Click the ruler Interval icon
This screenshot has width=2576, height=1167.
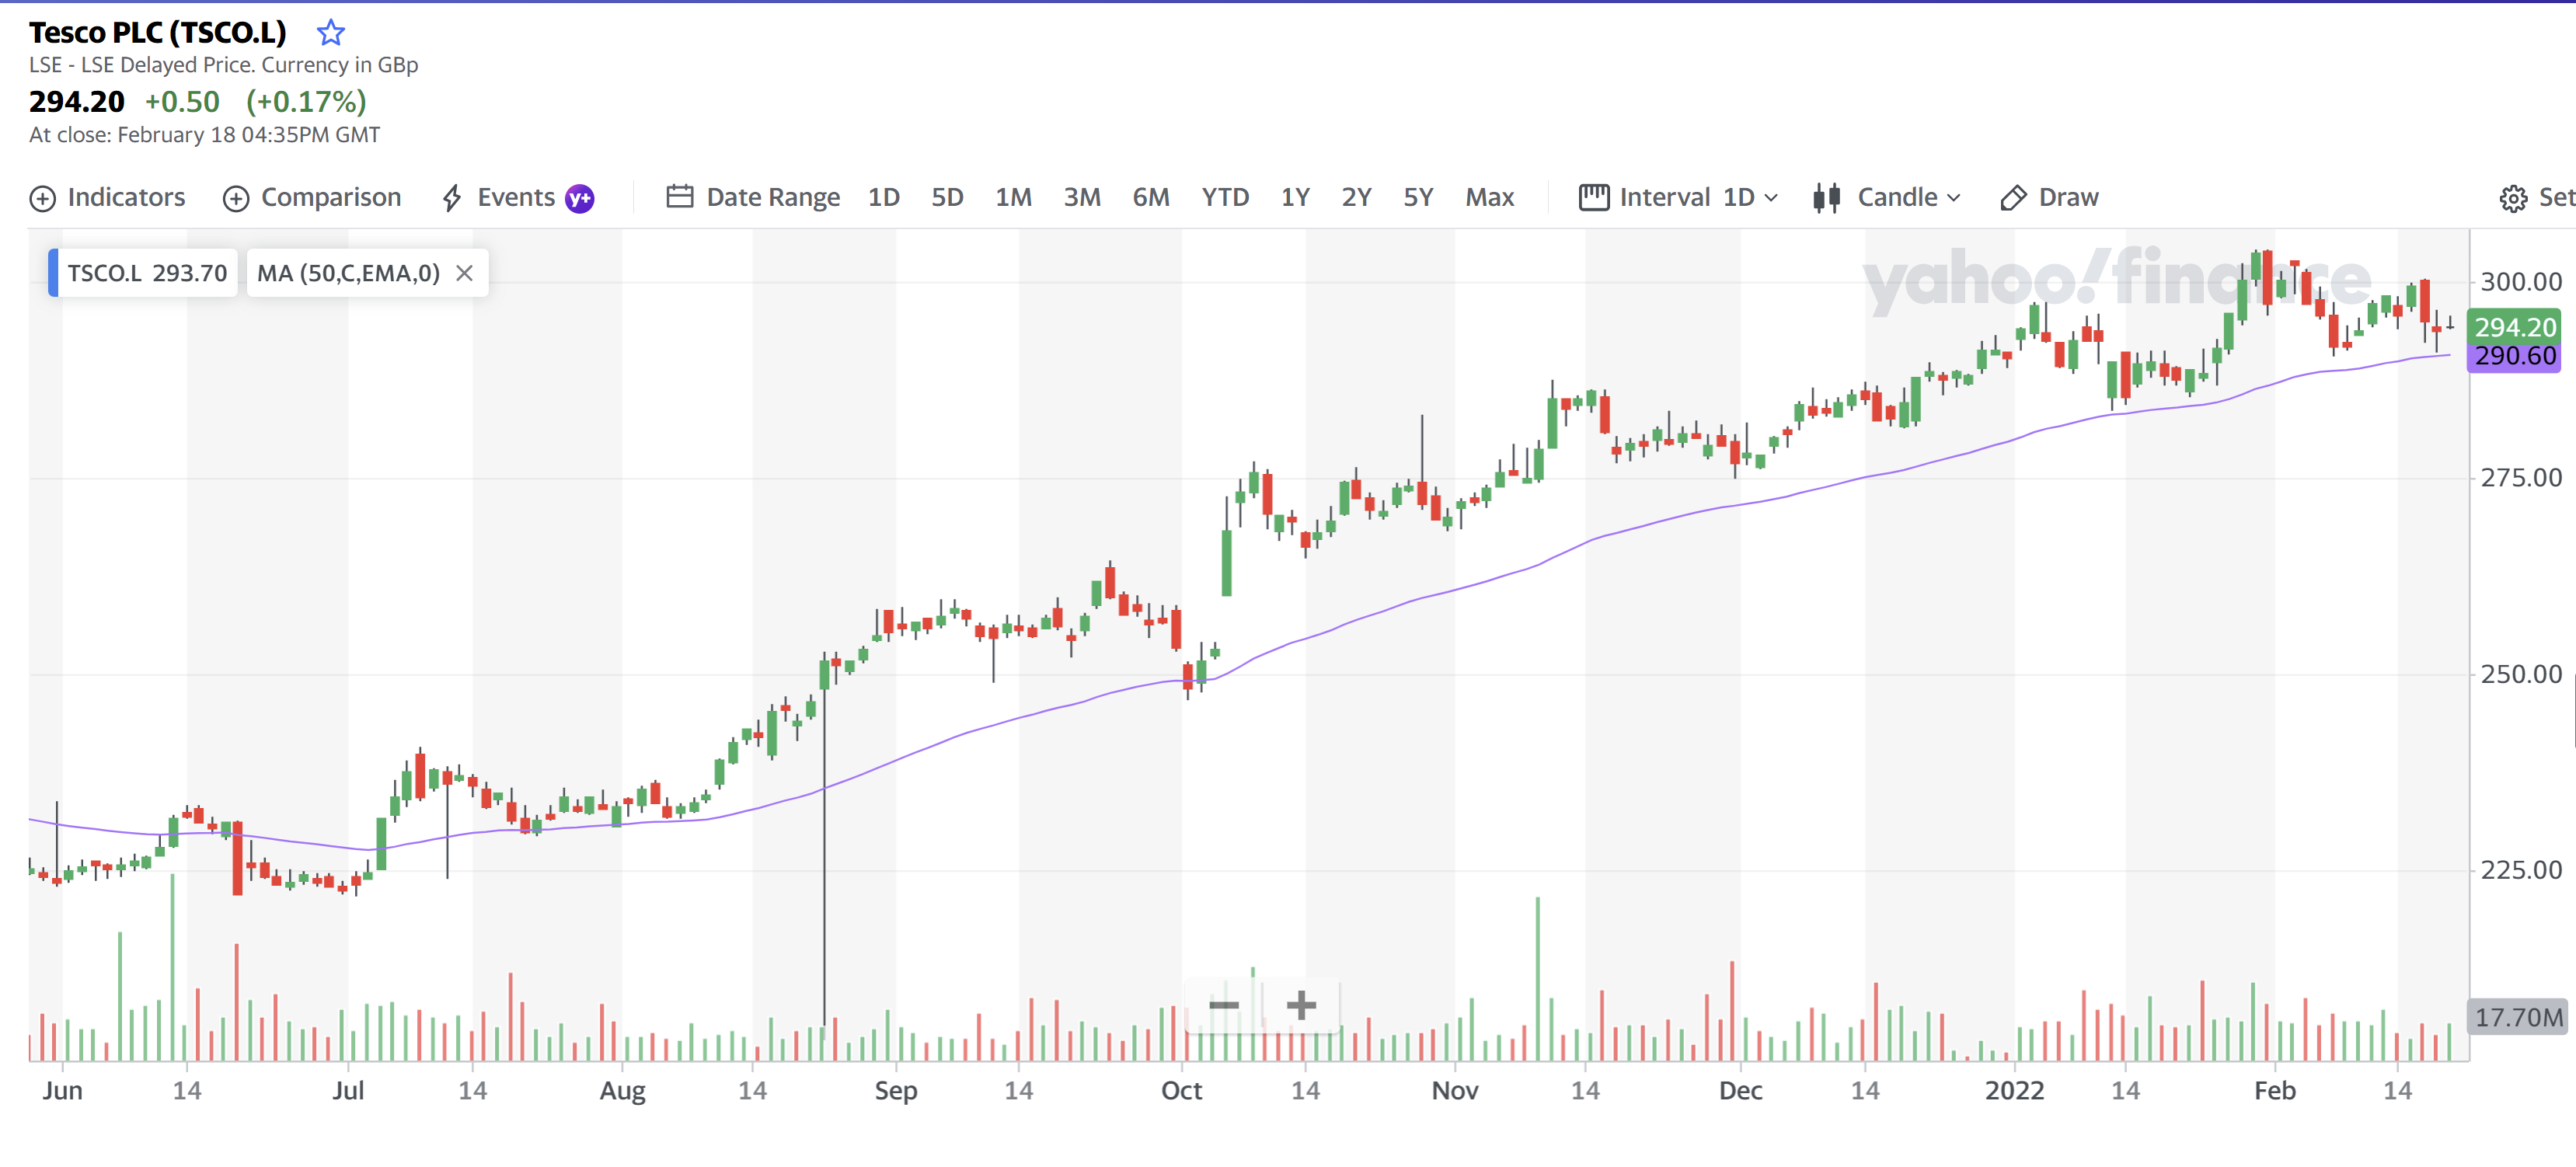1594,197
